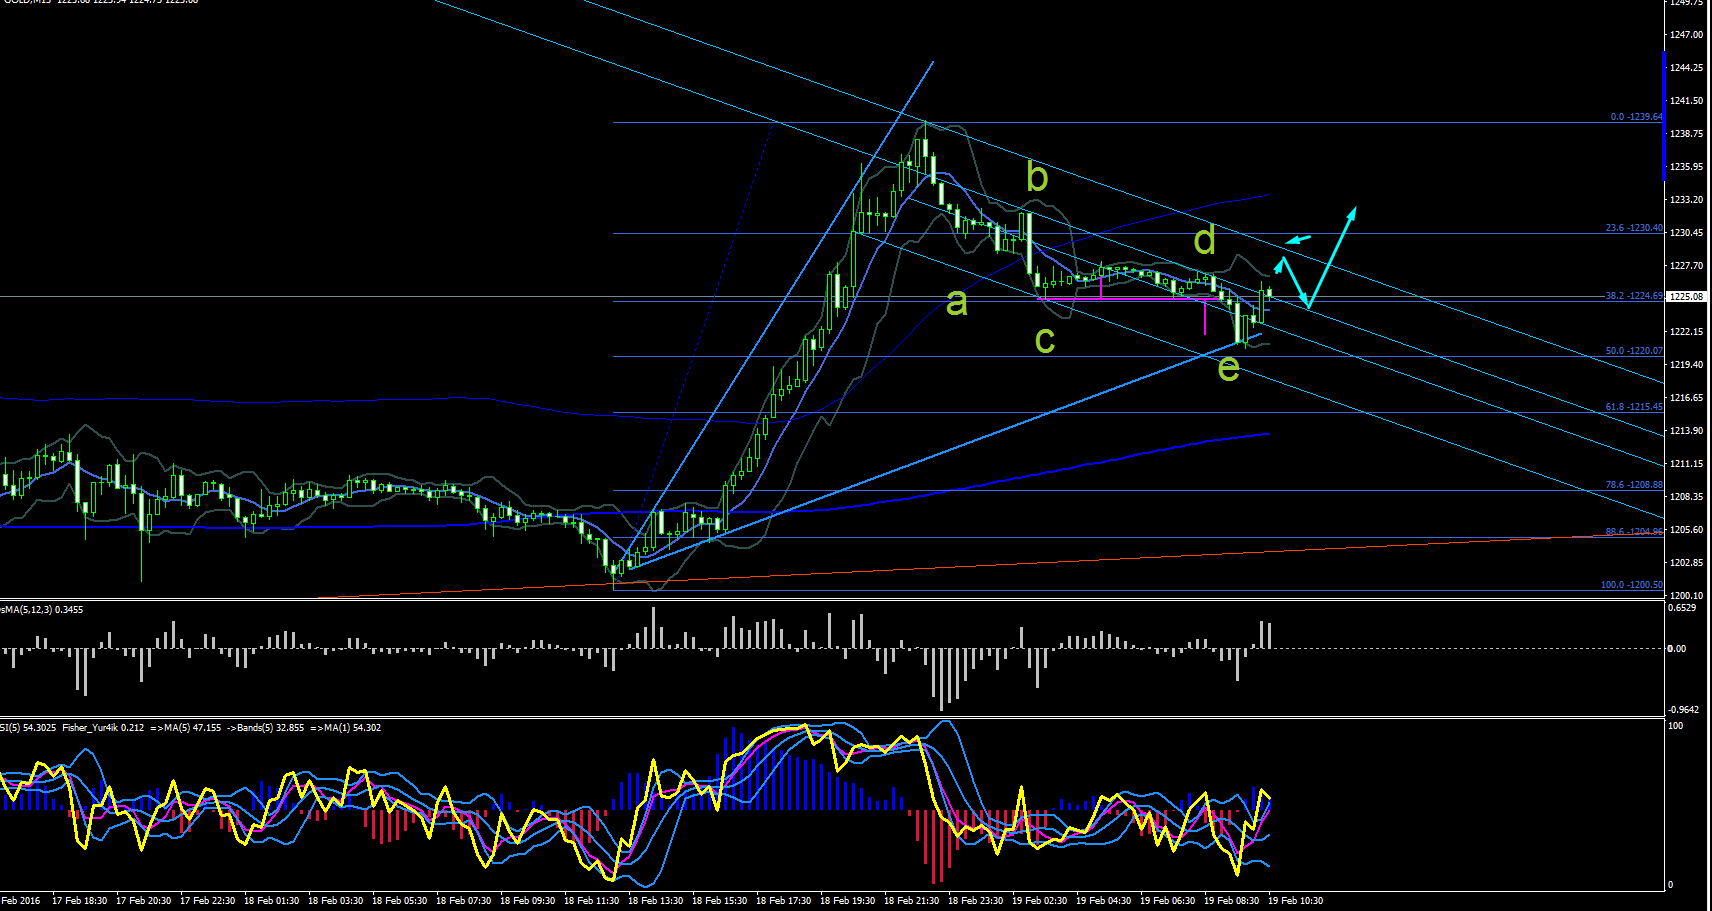Click the '19 Feb 06:30' time label
This screenshot has height=911, width=1712.
click(1168, 901)
